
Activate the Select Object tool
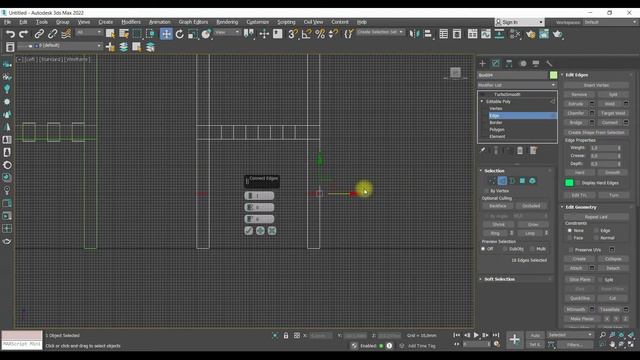[x=110, y=34]
